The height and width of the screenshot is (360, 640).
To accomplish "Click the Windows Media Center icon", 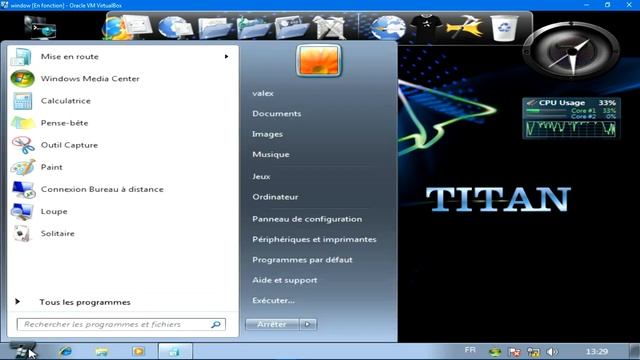I will 22,78.
